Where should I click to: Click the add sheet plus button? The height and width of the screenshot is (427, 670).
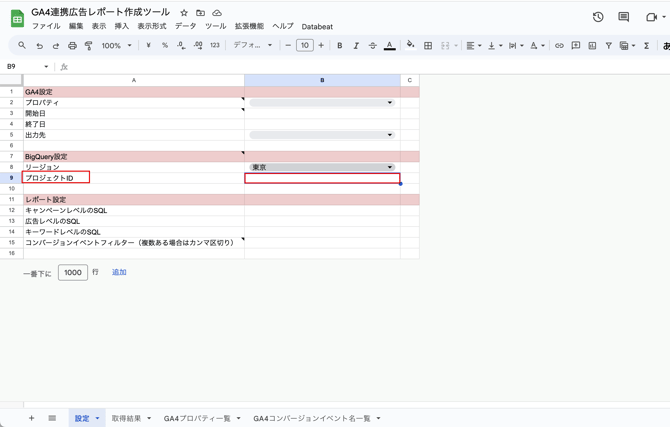click(31, 418)
